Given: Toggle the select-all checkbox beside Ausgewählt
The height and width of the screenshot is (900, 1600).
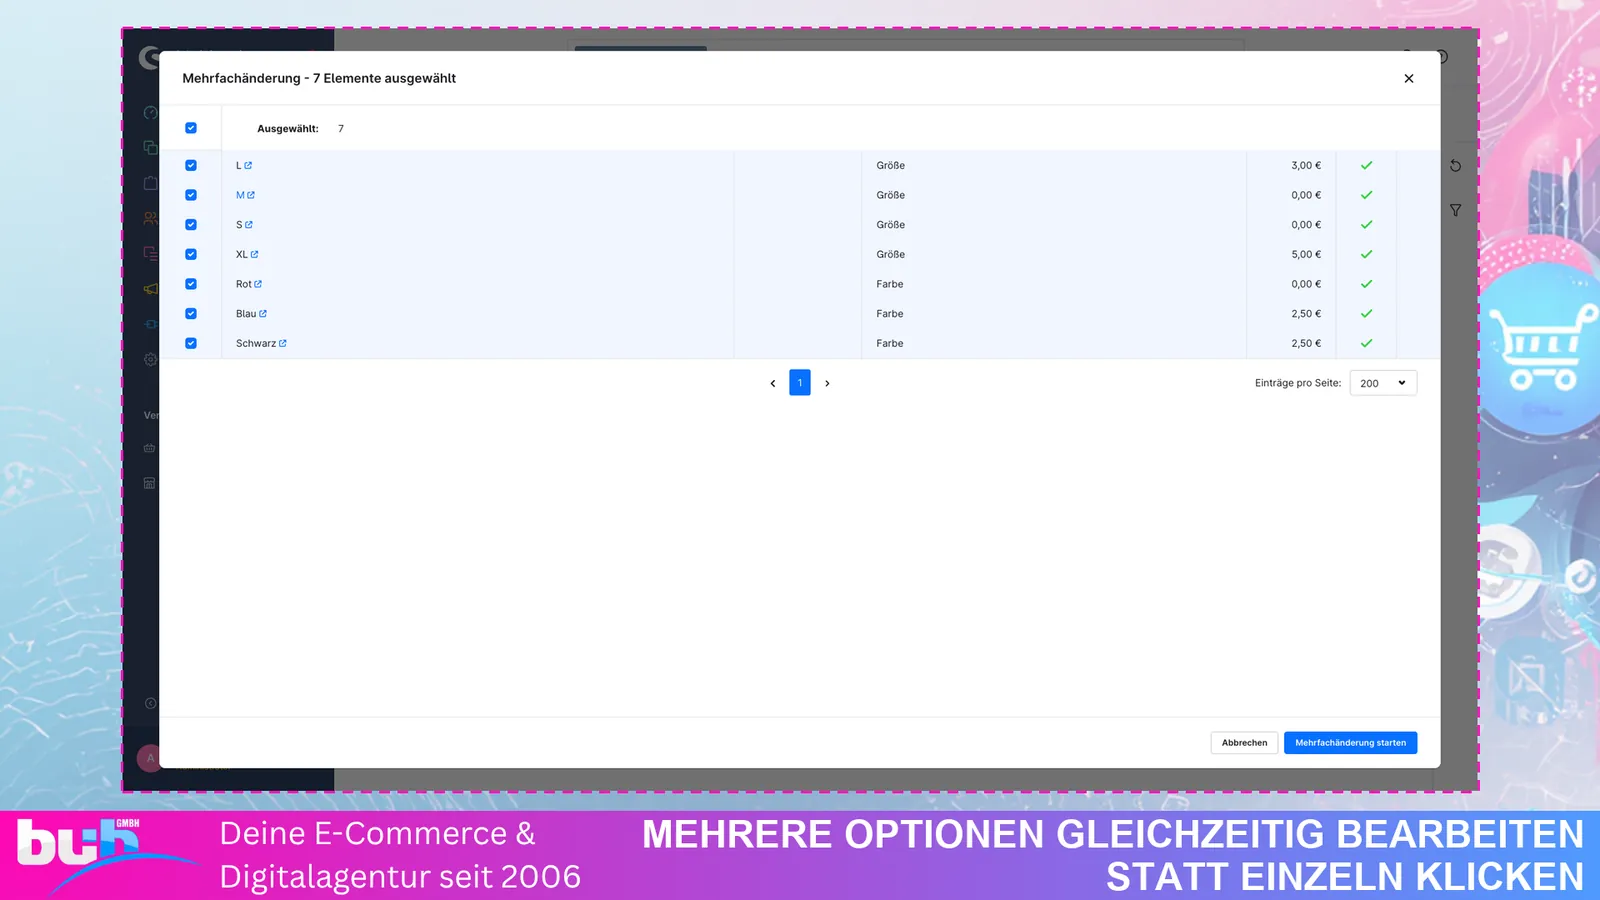Looking at the screenshot, I should click(191, 128).
